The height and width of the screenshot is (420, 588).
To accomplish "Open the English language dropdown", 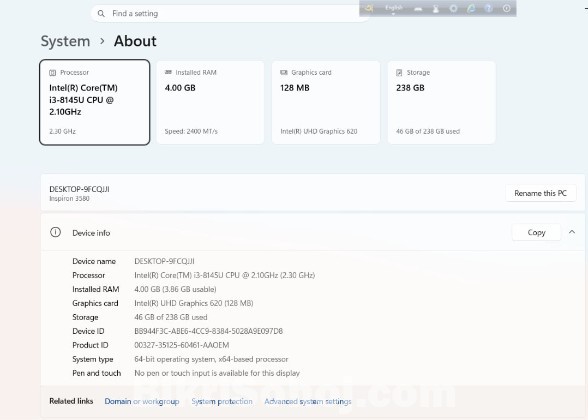I will (393, 9).
